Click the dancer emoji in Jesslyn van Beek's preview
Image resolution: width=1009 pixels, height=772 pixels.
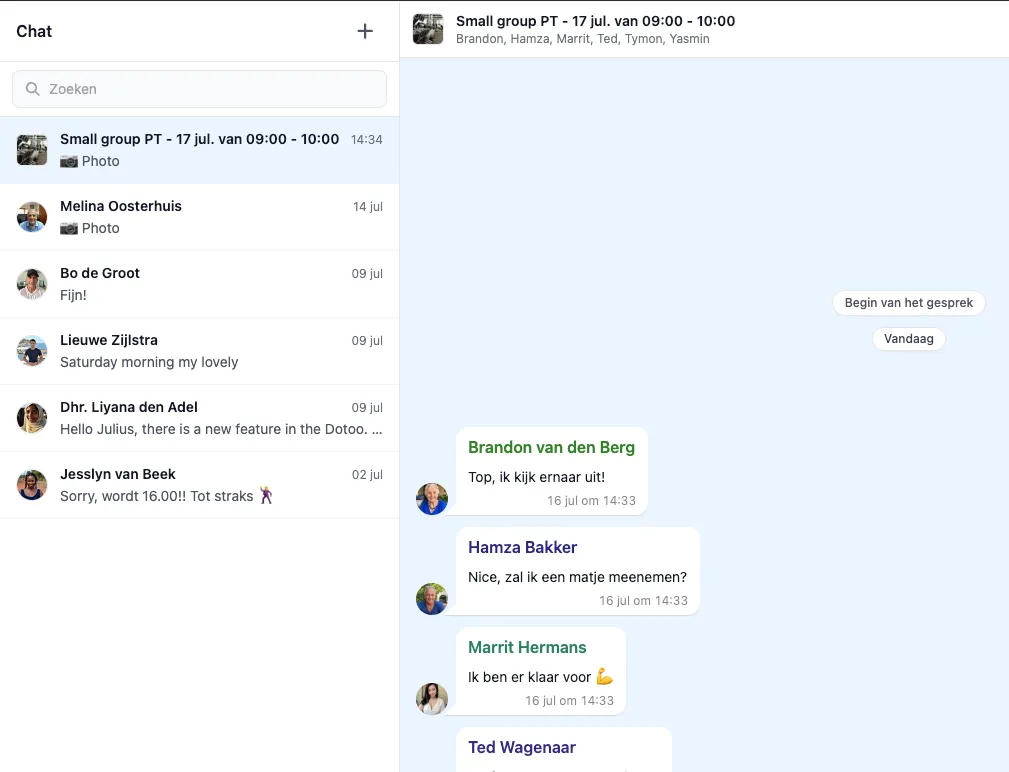266,495
